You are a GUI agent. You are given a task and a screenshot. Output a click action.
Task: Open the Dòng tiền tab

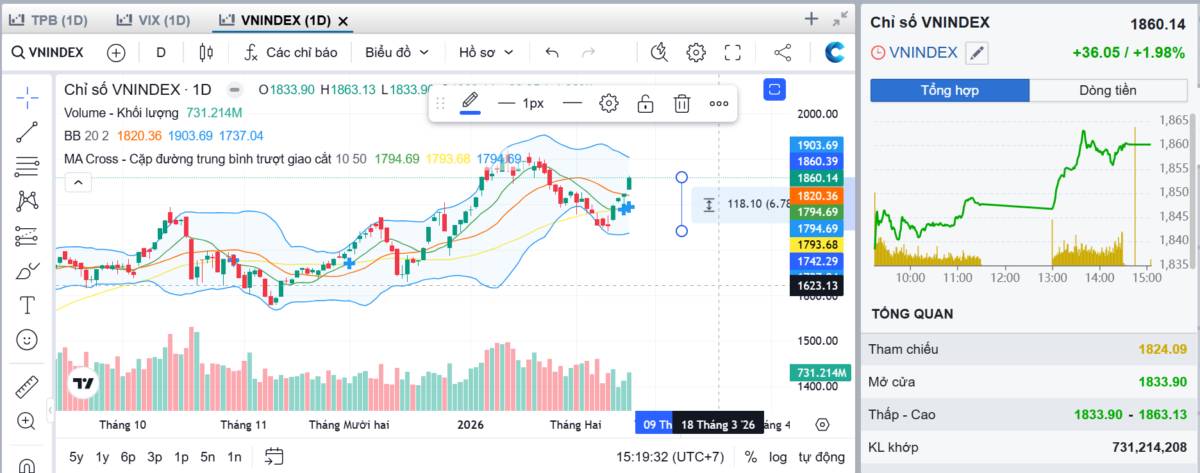[x=1108, y=90]
